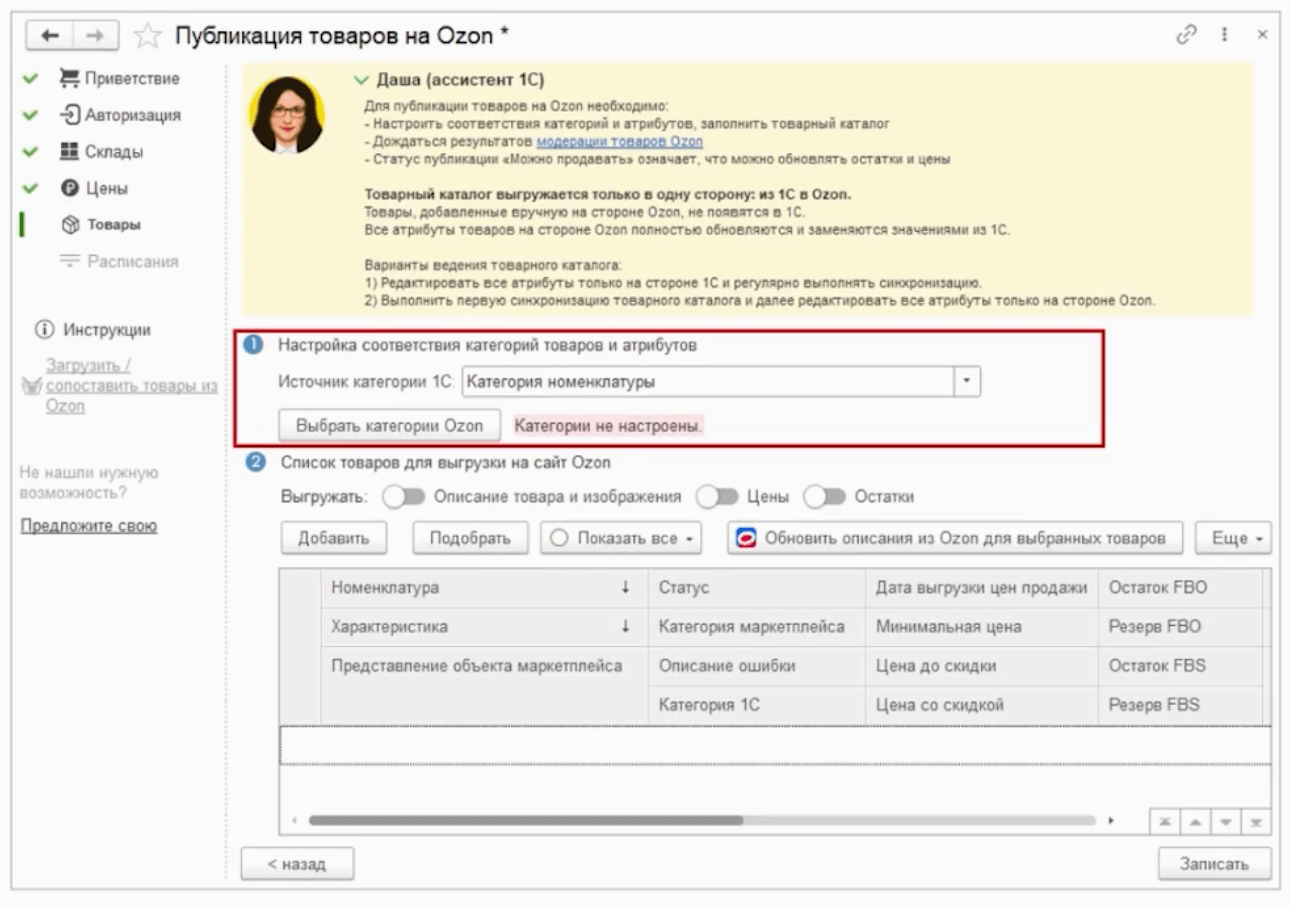1290x906 pixels.
Task: Jump to last row with the bottom arrow
Action: click(x=1256, y=820)
